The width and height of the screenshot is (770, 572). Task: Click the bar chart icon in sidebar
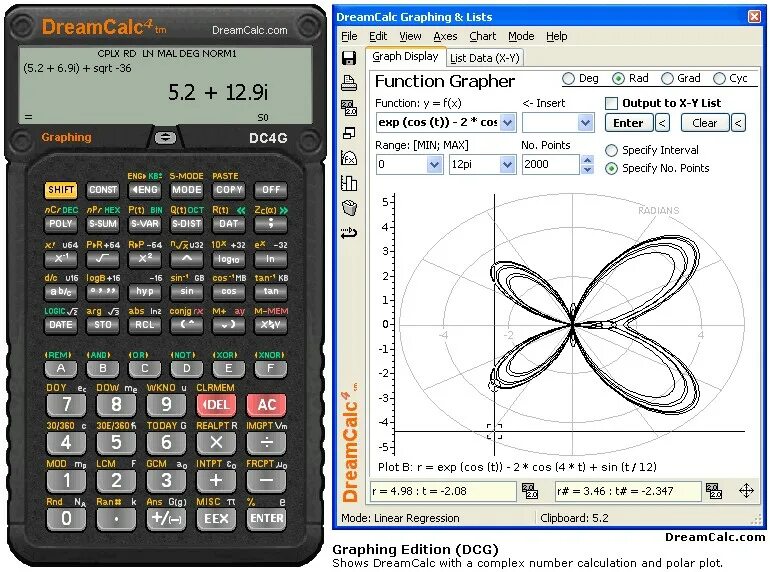349,183
